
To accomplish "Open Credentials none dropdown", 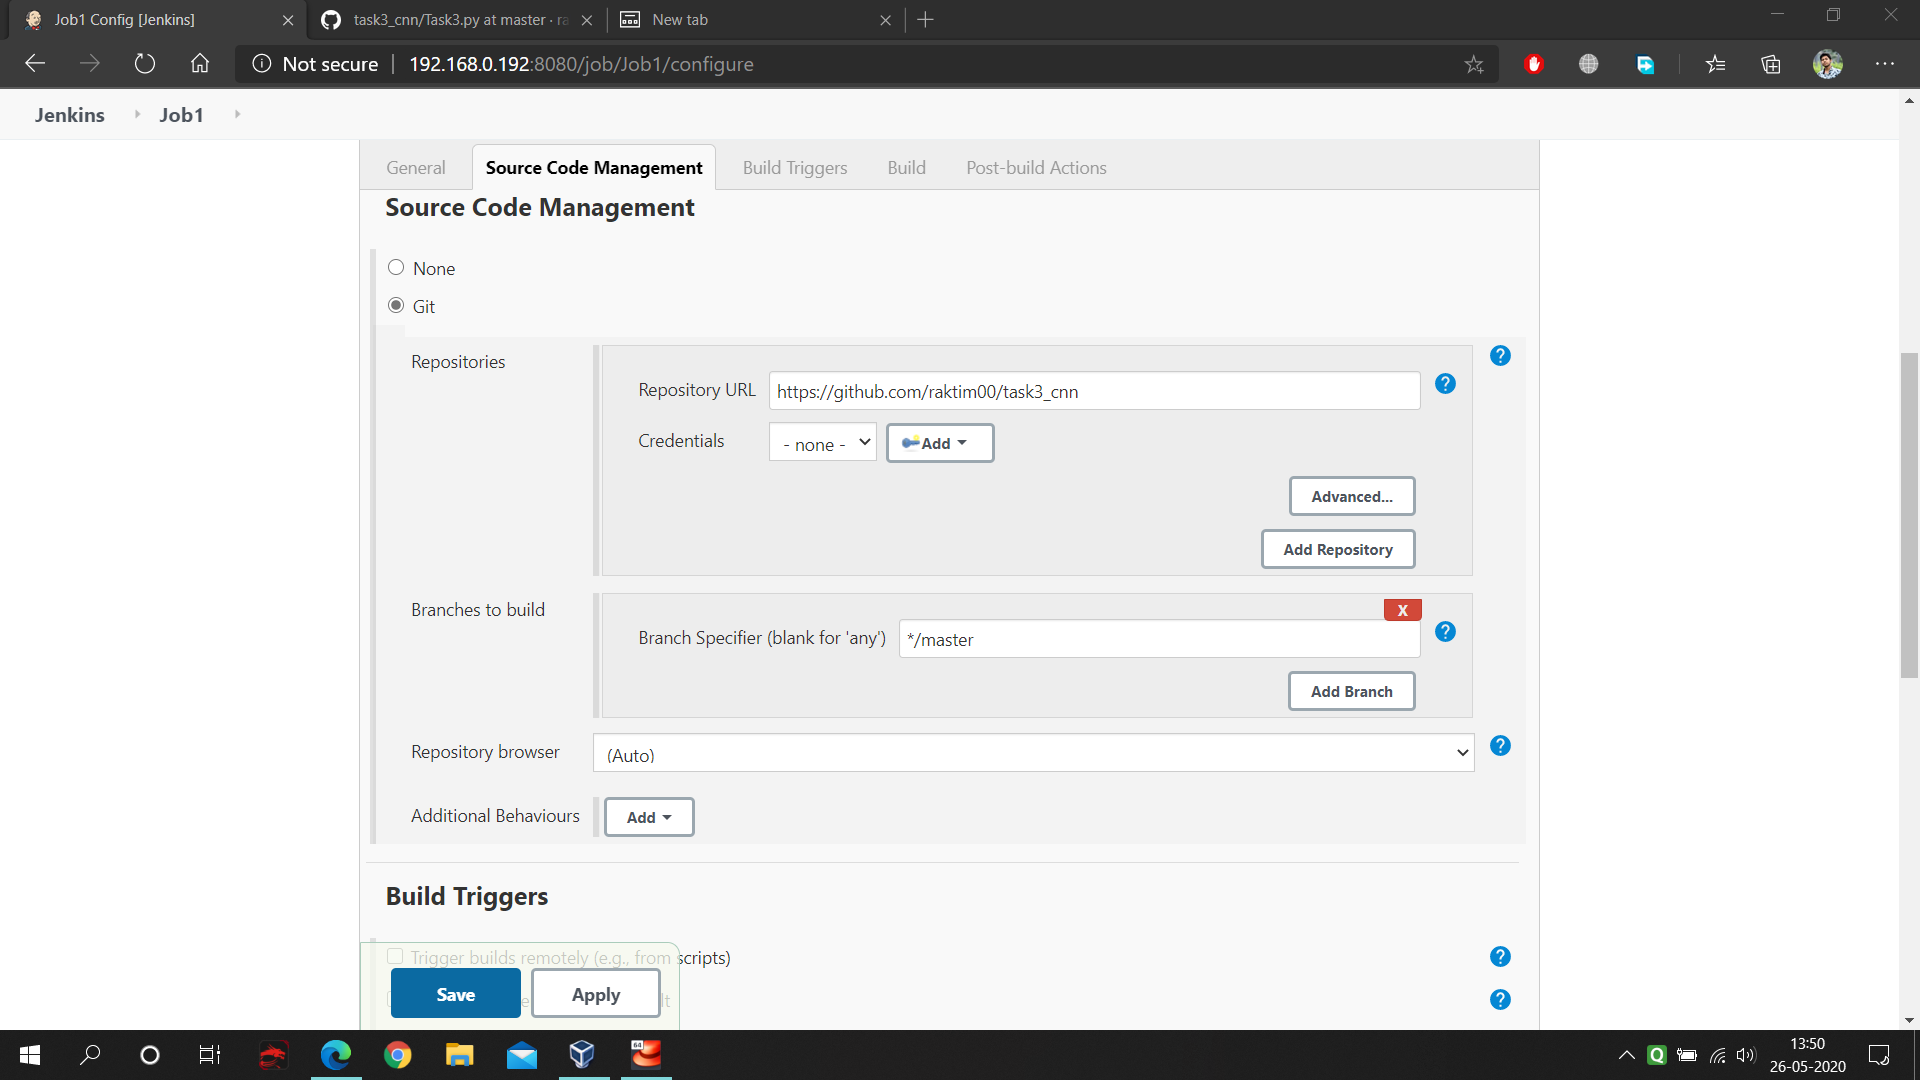I will [x=822, y=443].
